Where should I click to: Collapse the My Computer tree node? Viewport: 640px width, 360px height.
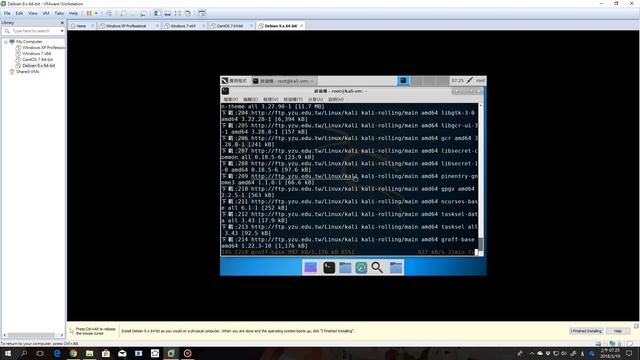[6, 42]
